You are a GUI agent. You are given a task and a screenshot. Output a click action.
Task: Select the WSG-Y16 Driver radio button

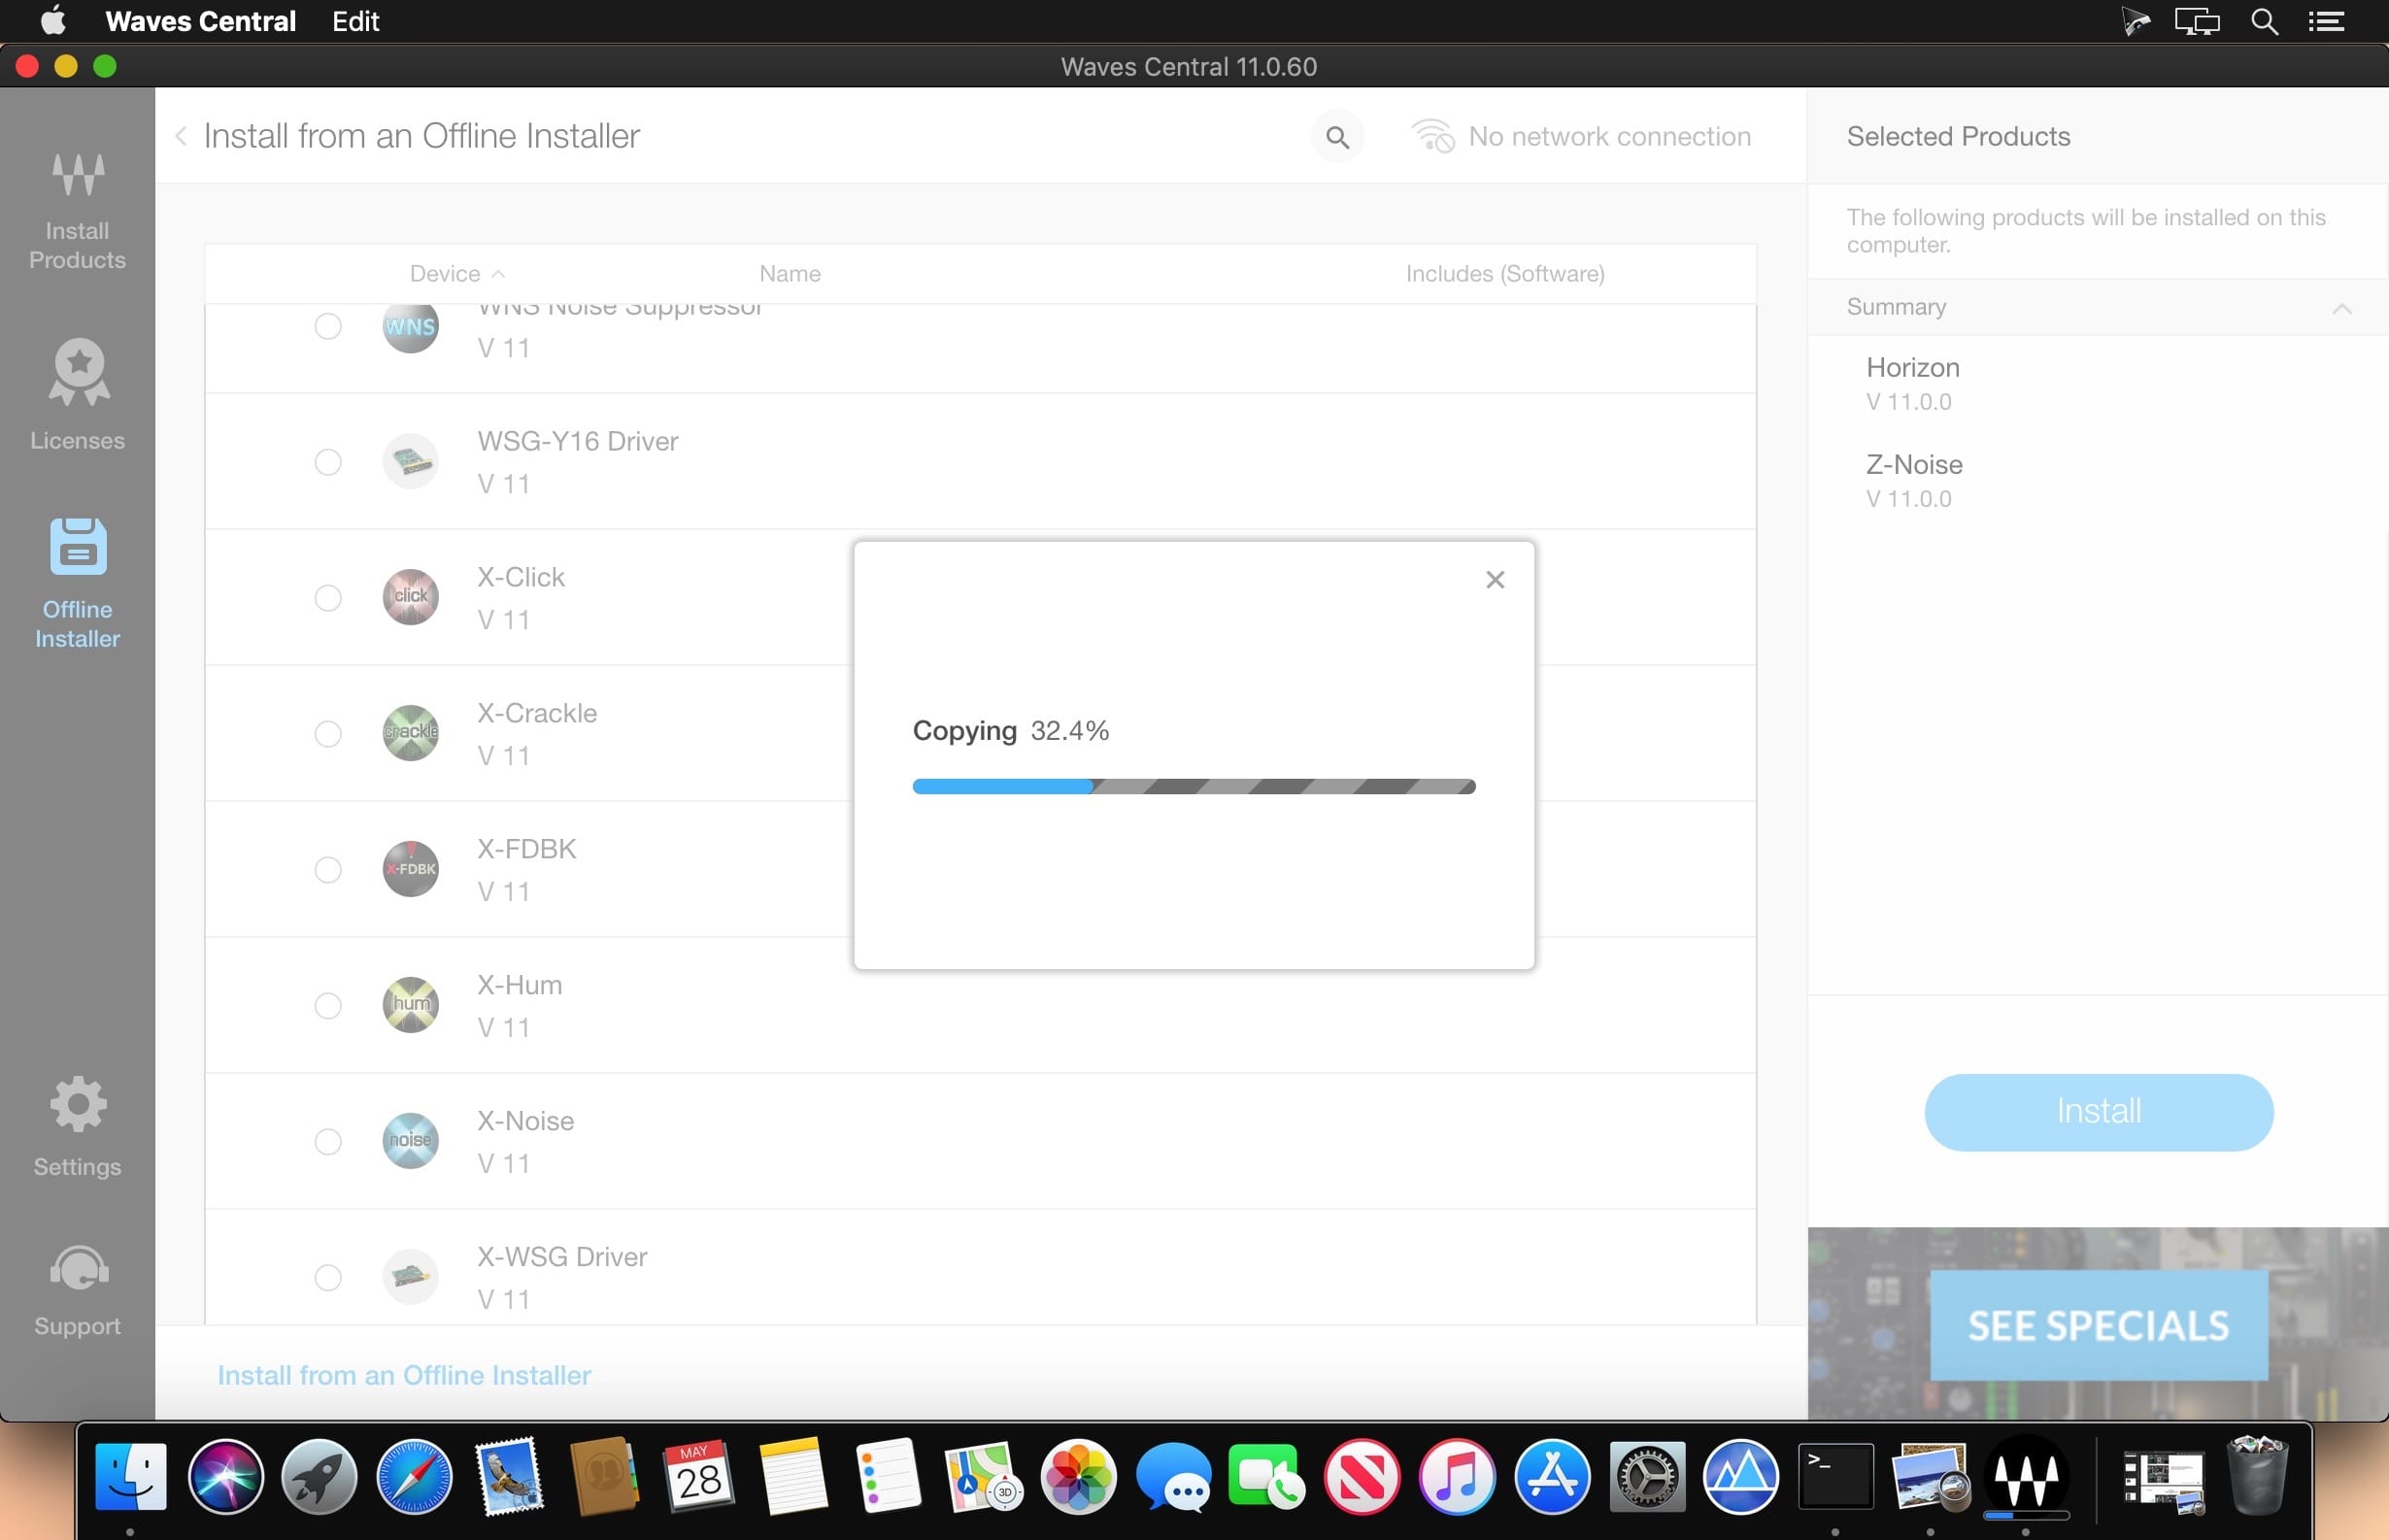pos(328,462)
